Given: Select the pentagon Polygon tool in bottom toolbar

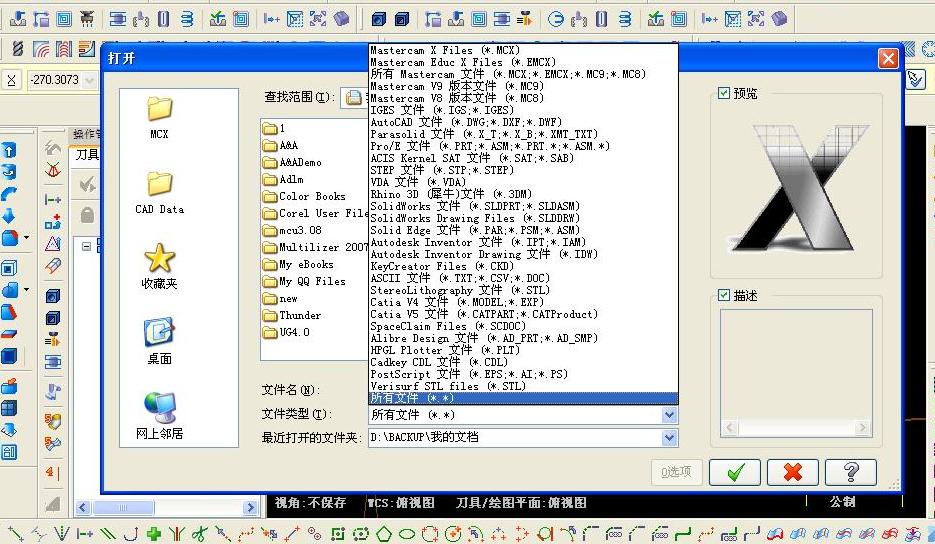Looking at the screenshot, I should [x=383, y=534].
